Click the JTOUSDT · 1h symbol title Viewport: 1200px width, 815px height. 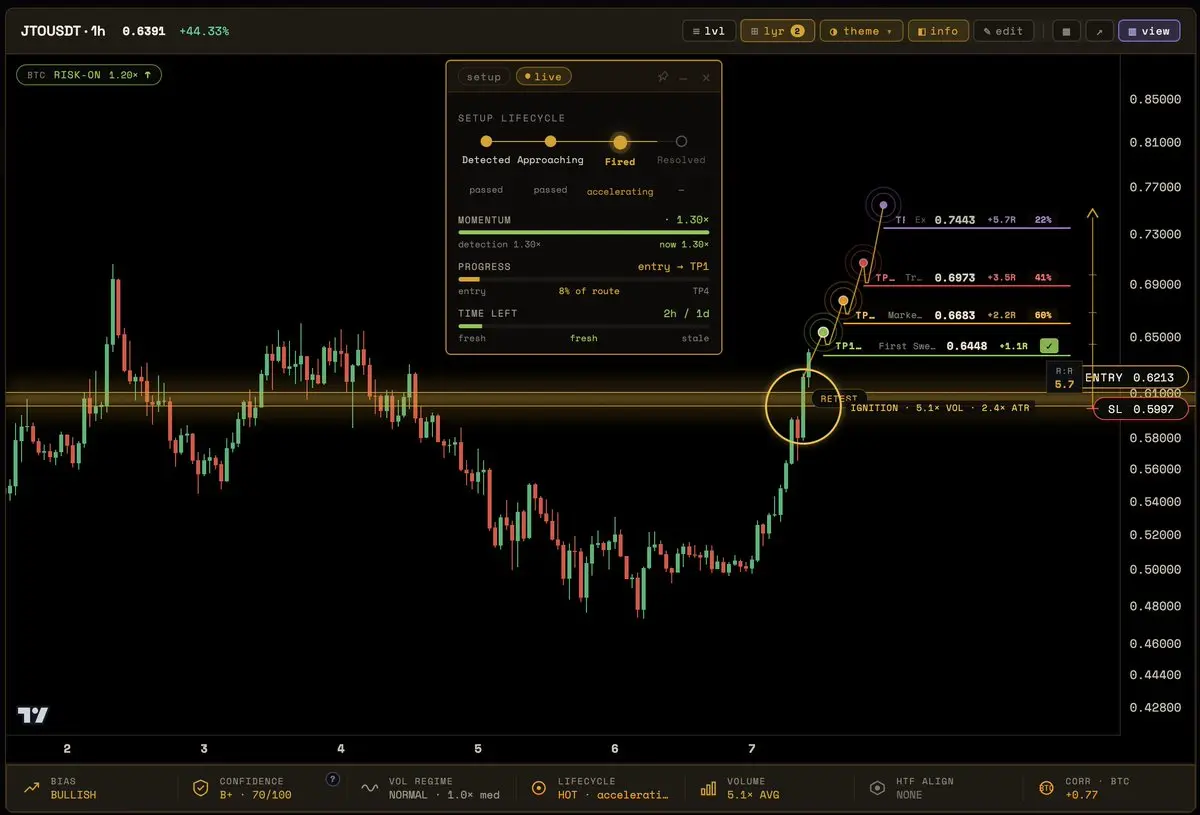pyautogui.click(x=63, y=31)
